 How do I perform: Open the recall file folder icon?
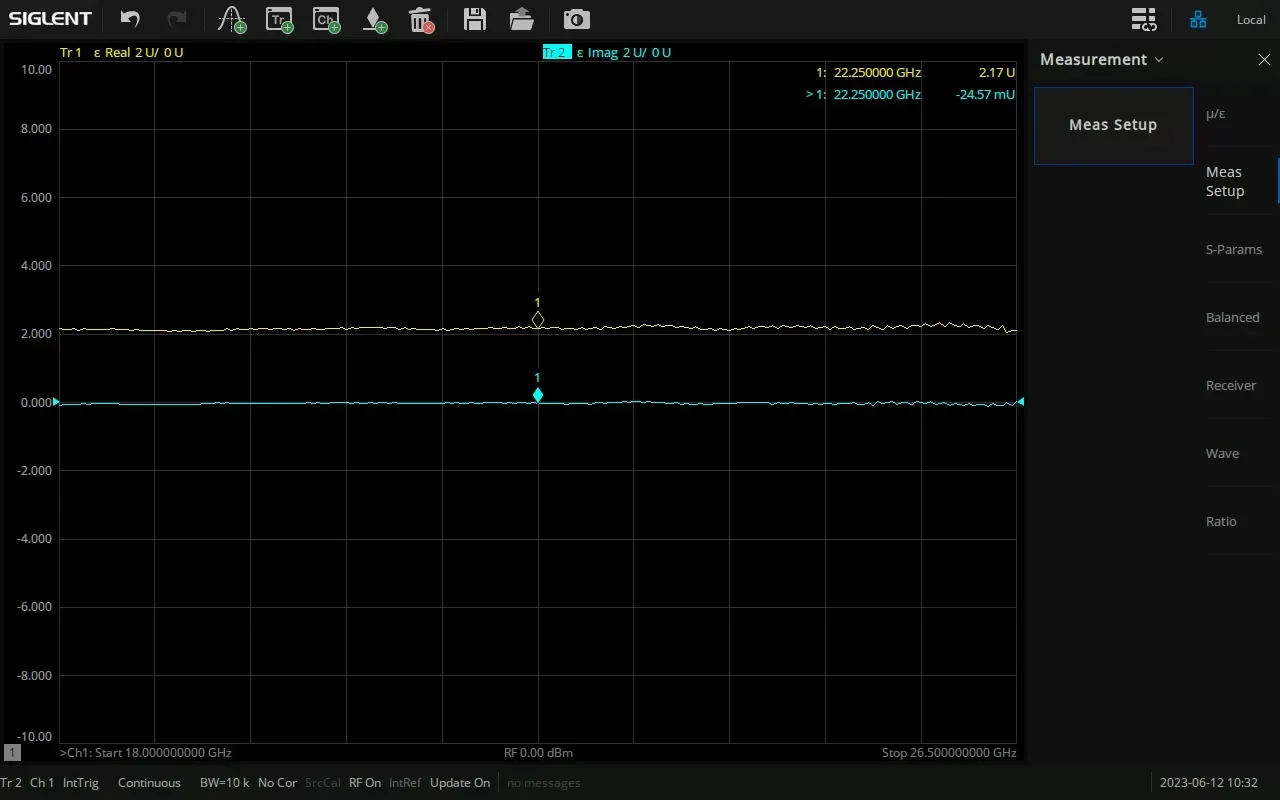pos(521,19)
